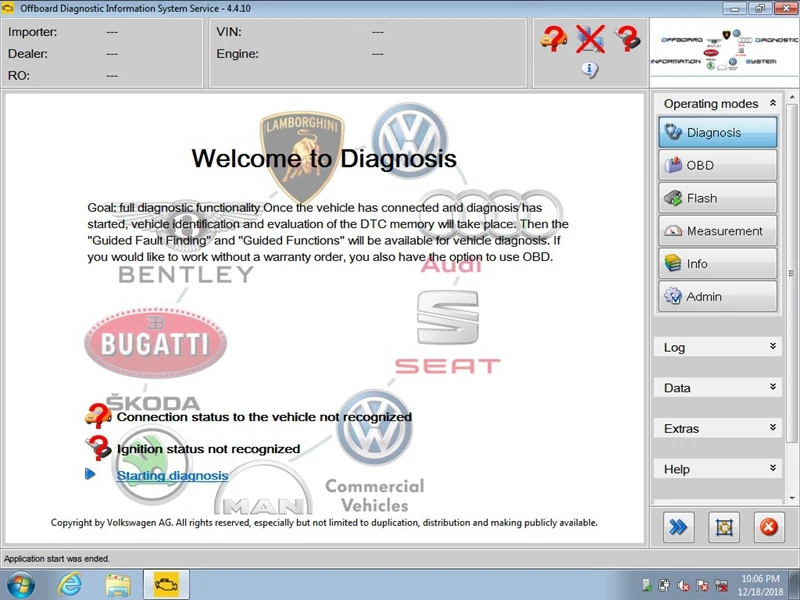Select the Diagnosis operating mode

point(718,133)
